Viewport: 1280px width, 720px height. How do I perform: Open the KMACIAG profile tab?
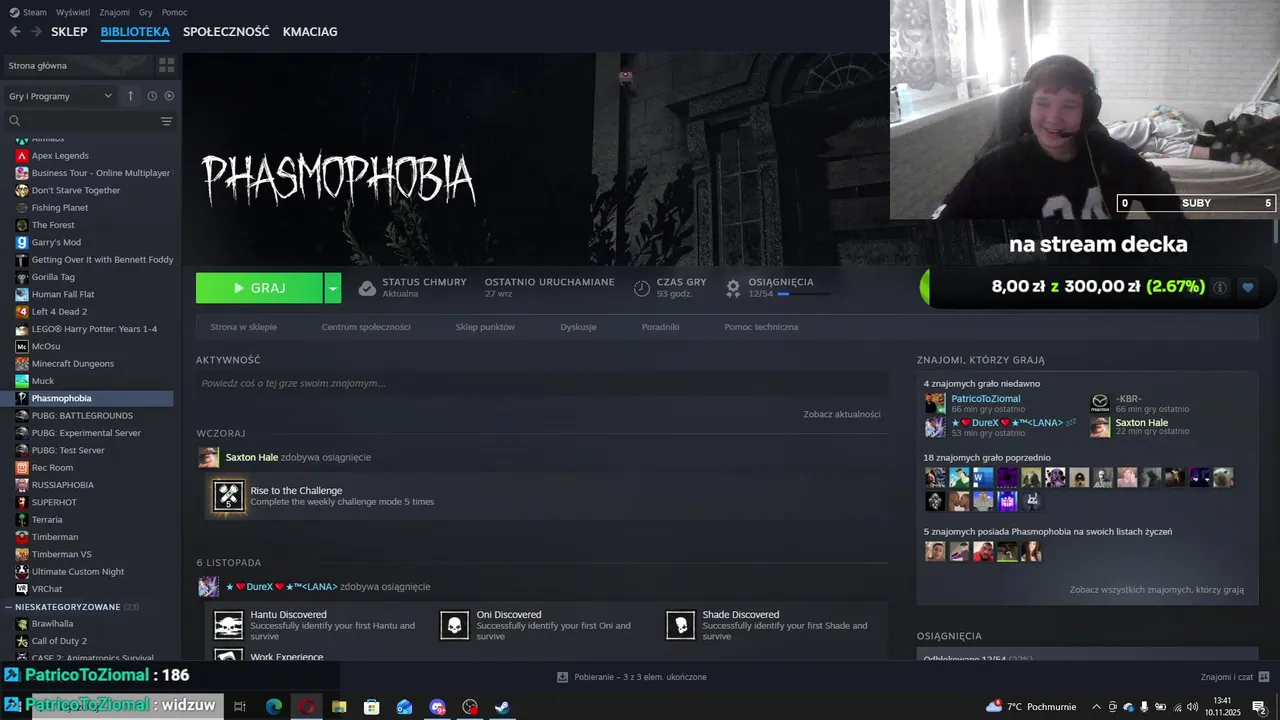[x=310, y=32]
